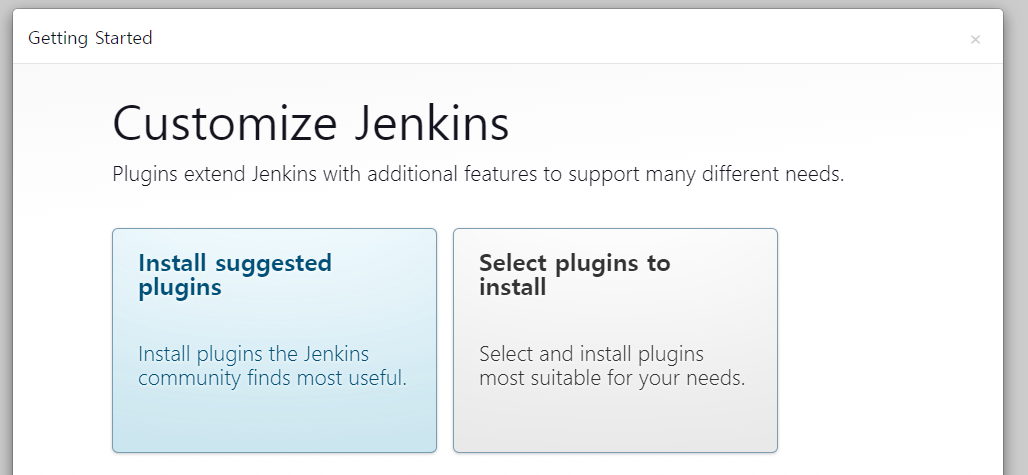Choose the Select plugins to install card
Viewport: 1028px width, 475px height.
click(x=615, y=340)
